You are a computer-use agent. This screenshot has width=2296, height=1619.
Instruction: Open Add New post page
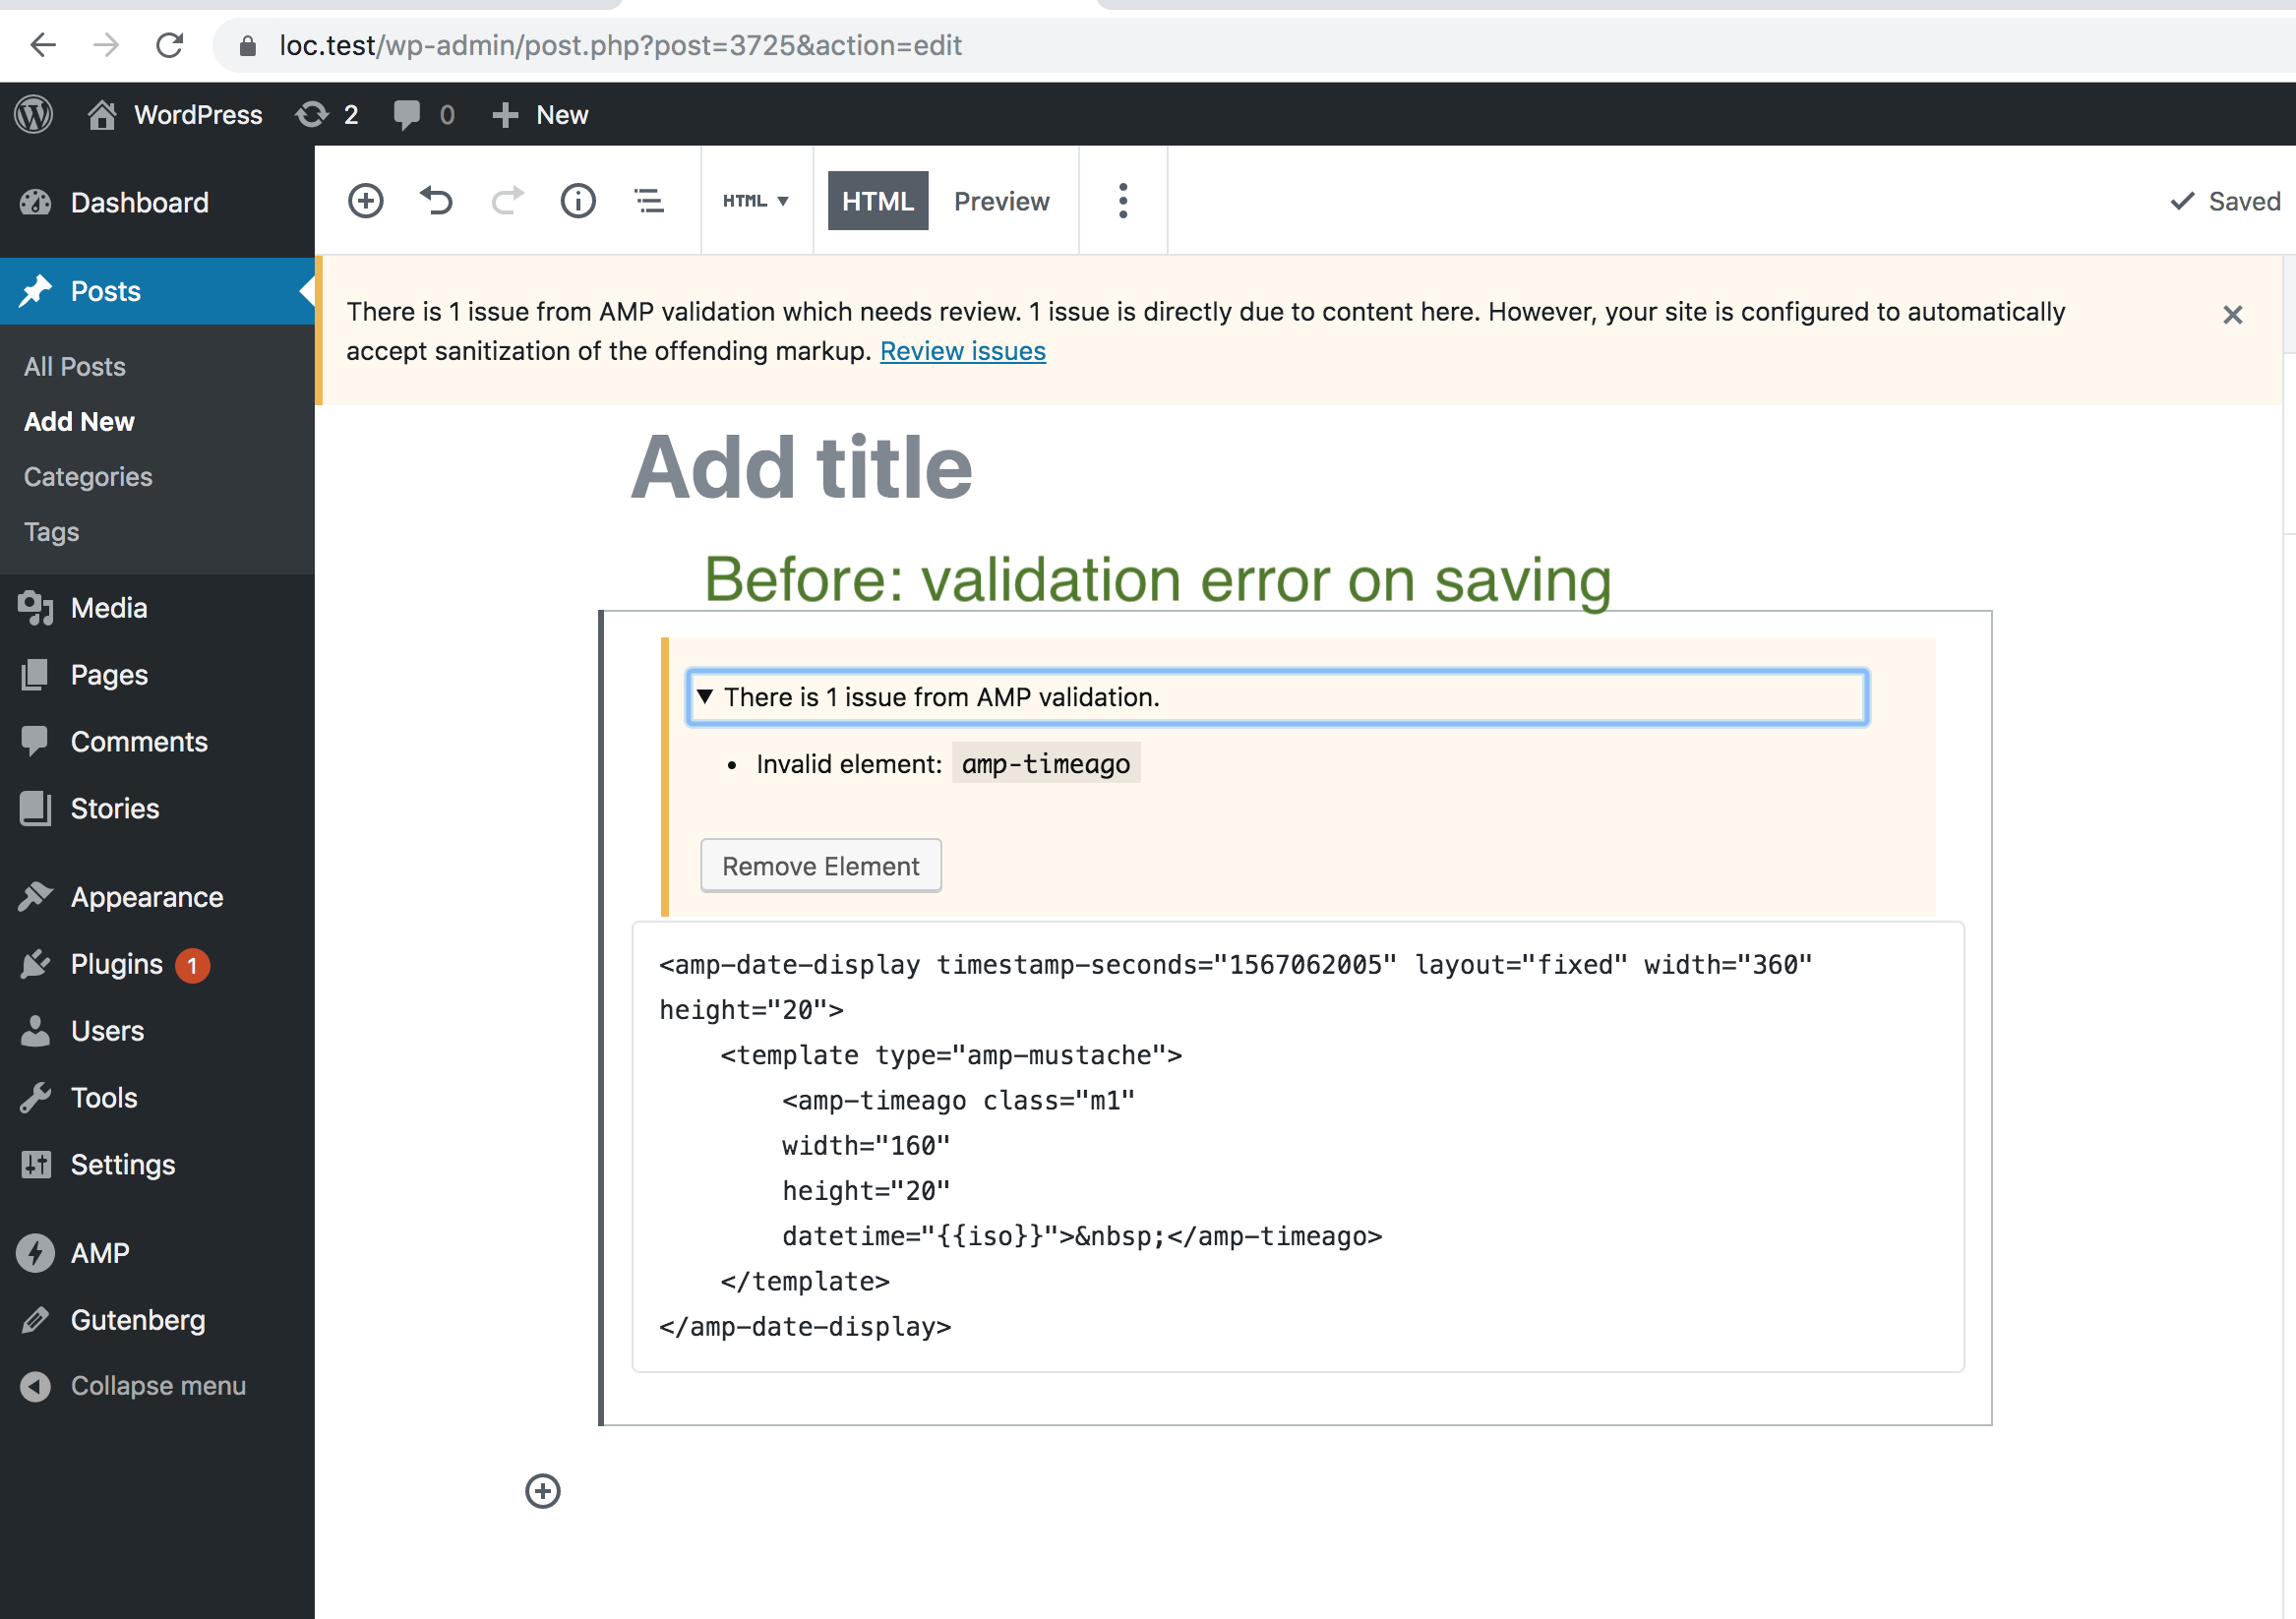(x=79, y=422)
